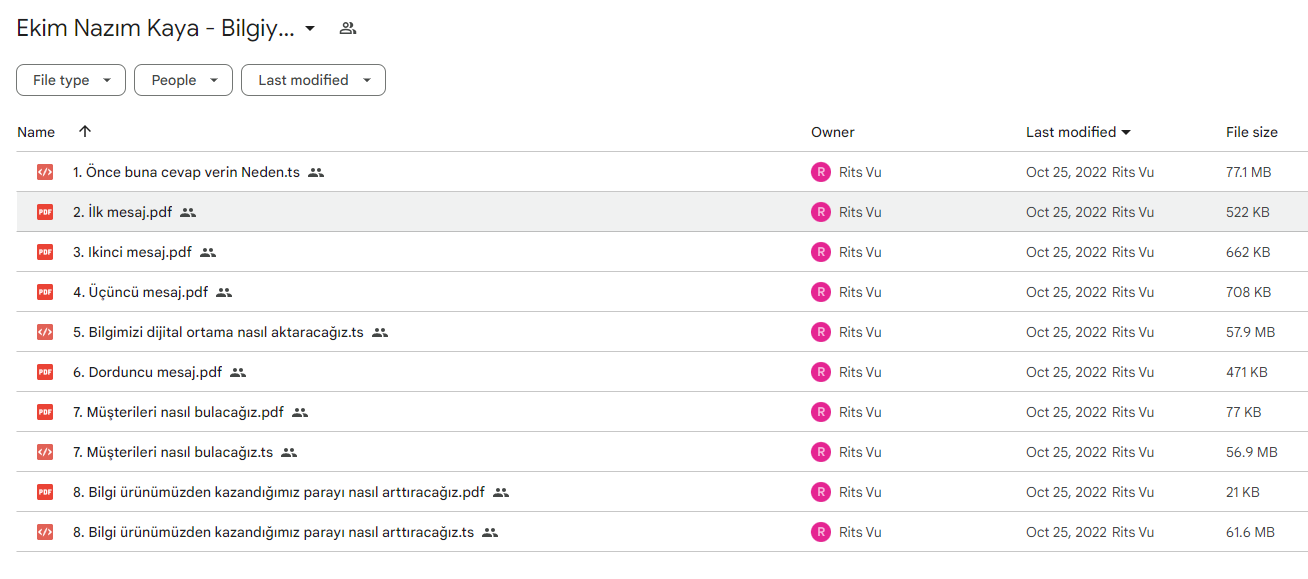The width and height of the screenshot is (1308, 579).
Task: Click code icon for Müşterileri nasıl bulacağız.ts
Action: 45,452
